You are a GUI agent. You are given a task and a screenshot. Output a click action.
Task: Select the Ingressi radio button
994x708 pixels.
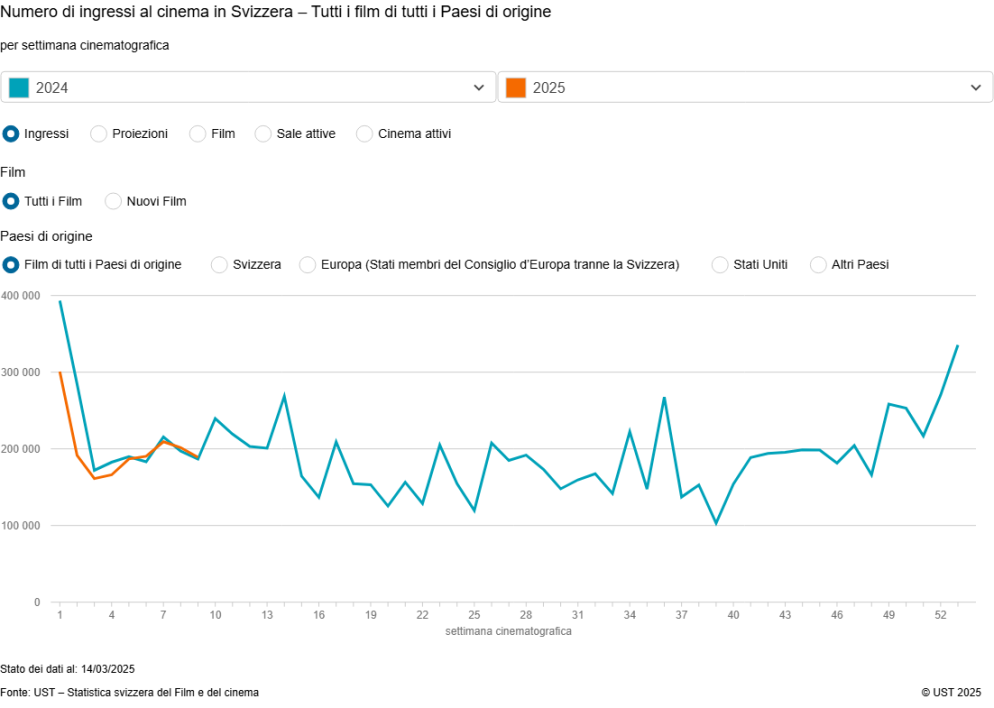12,133
